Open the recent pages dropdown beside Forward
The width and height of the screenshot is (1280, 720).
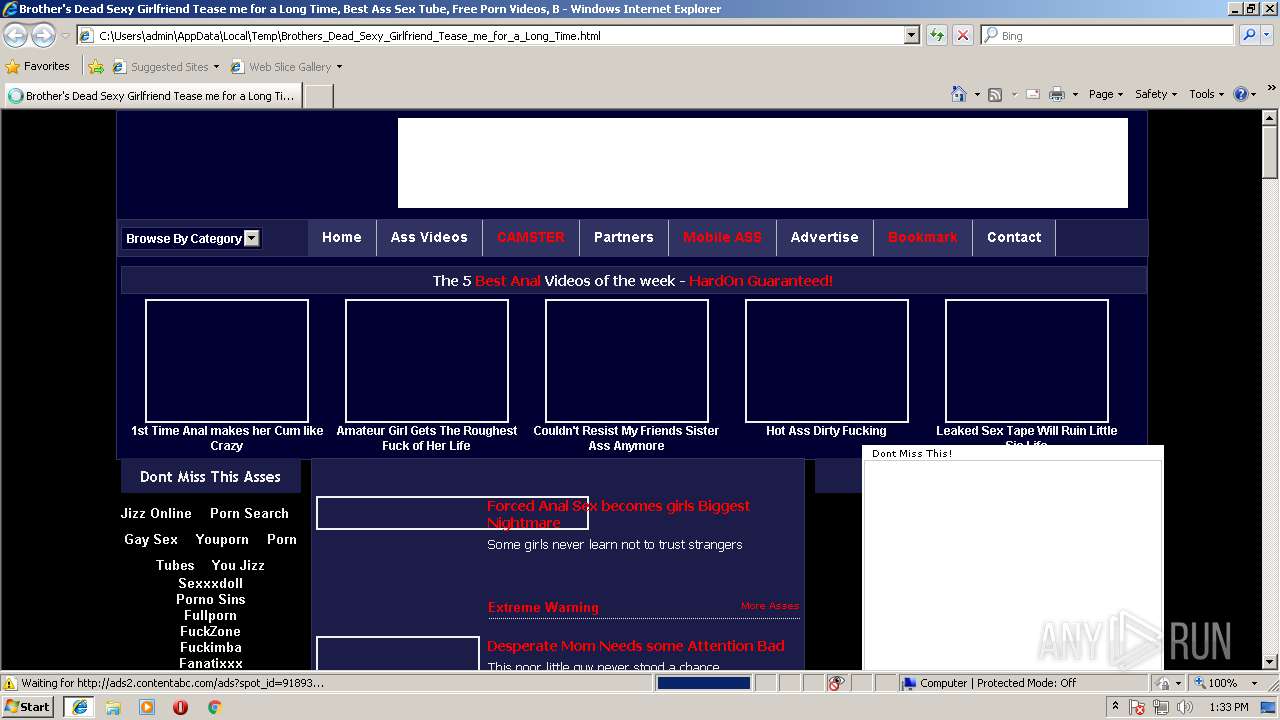point(65,36)
